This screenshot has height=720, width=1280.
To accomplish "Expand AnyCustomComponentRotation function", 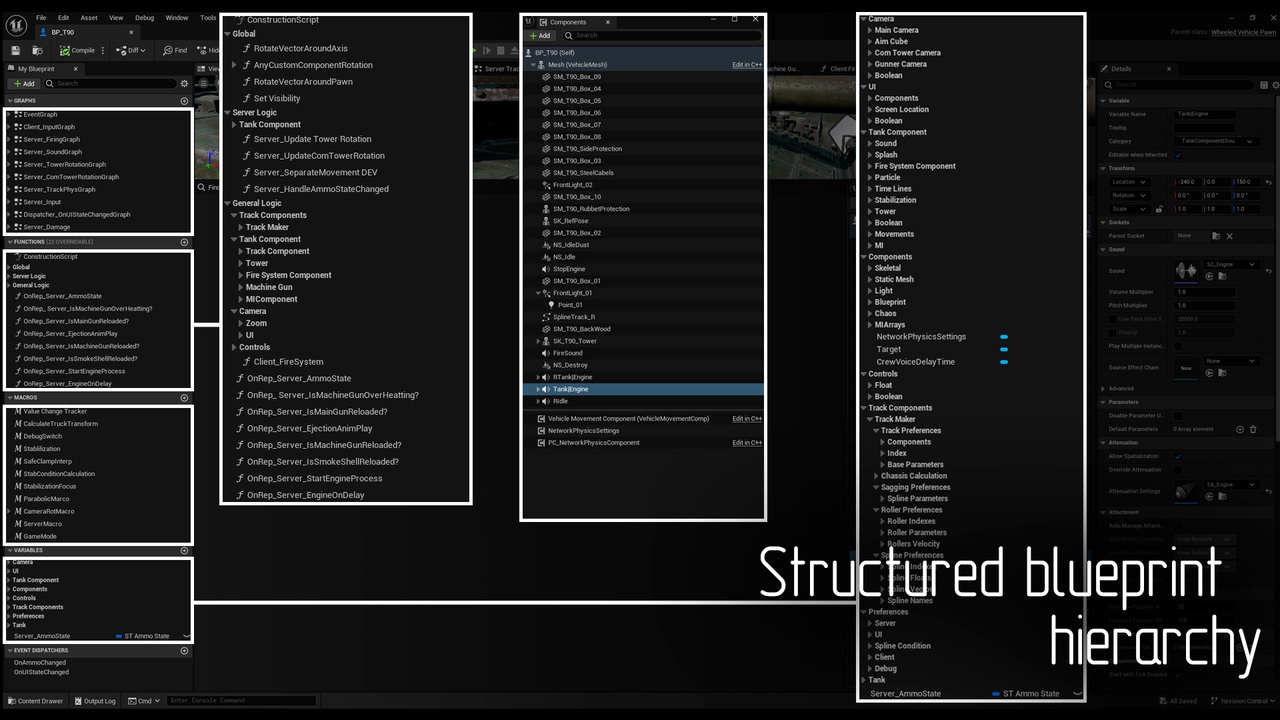I will tap(234, 65).
